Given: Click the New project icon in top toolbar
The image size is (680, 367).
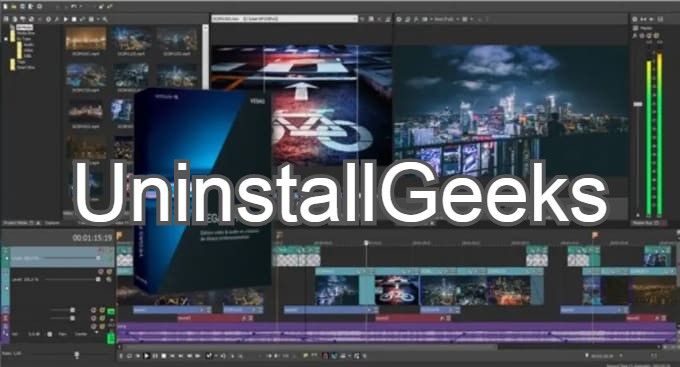Looking at the screenshot, I should [5, 7].
